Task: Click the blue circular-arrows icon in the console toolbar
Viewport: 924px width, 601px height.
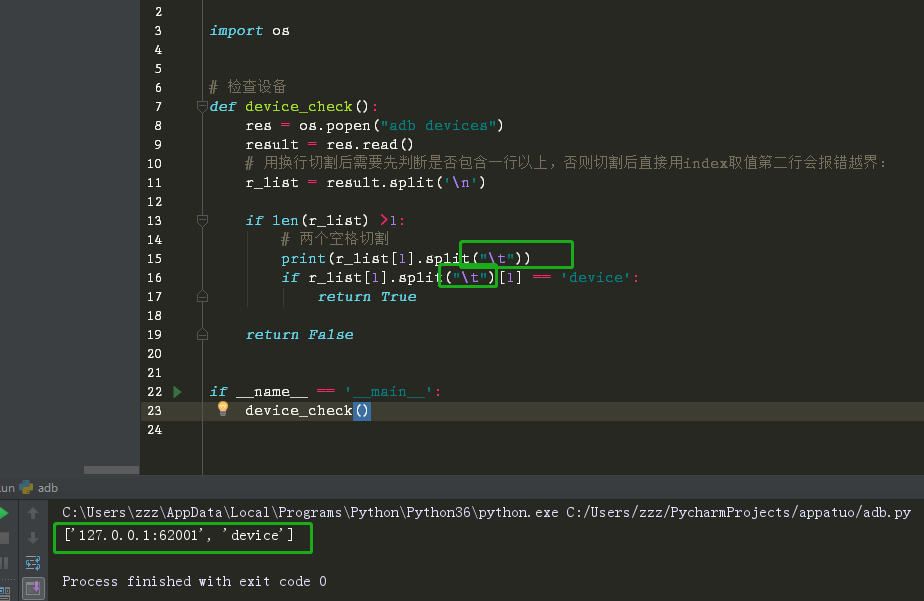Action: click(33, 563)
